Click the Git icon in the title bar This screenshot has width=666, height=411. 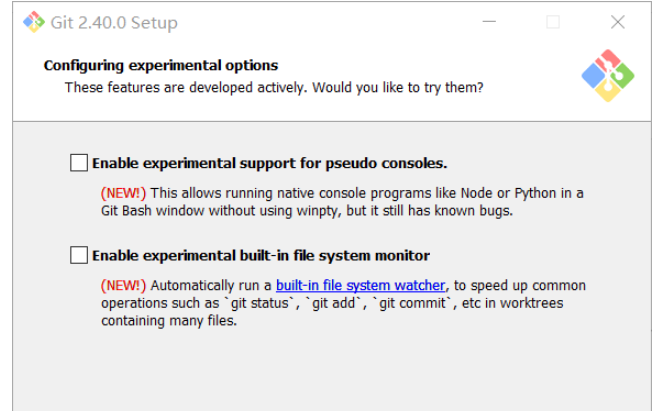pyautogui.click(x=34, y=22)
